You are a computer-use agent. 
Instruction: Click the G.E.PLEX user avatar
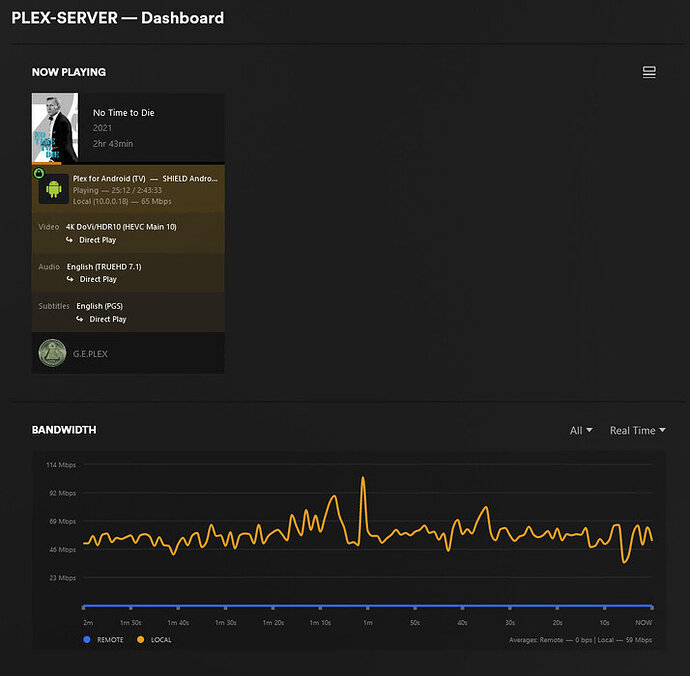tap(52, 353)
